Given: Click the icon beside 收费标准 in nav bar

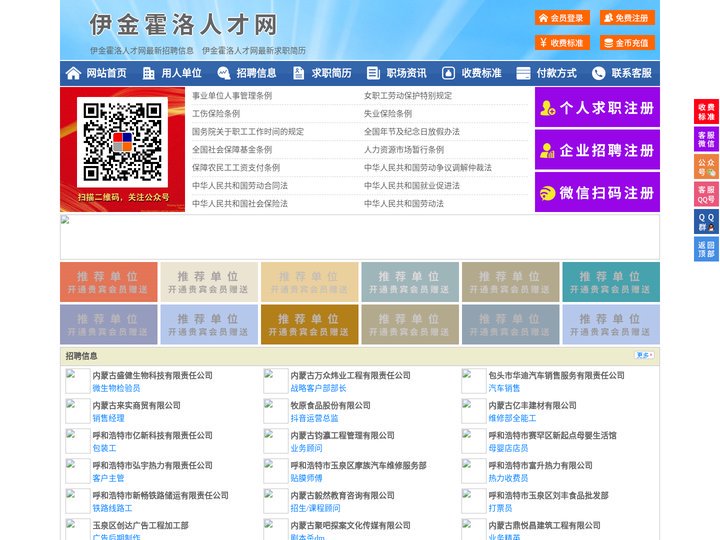Looking at the screenshot, I should point(448,73).
